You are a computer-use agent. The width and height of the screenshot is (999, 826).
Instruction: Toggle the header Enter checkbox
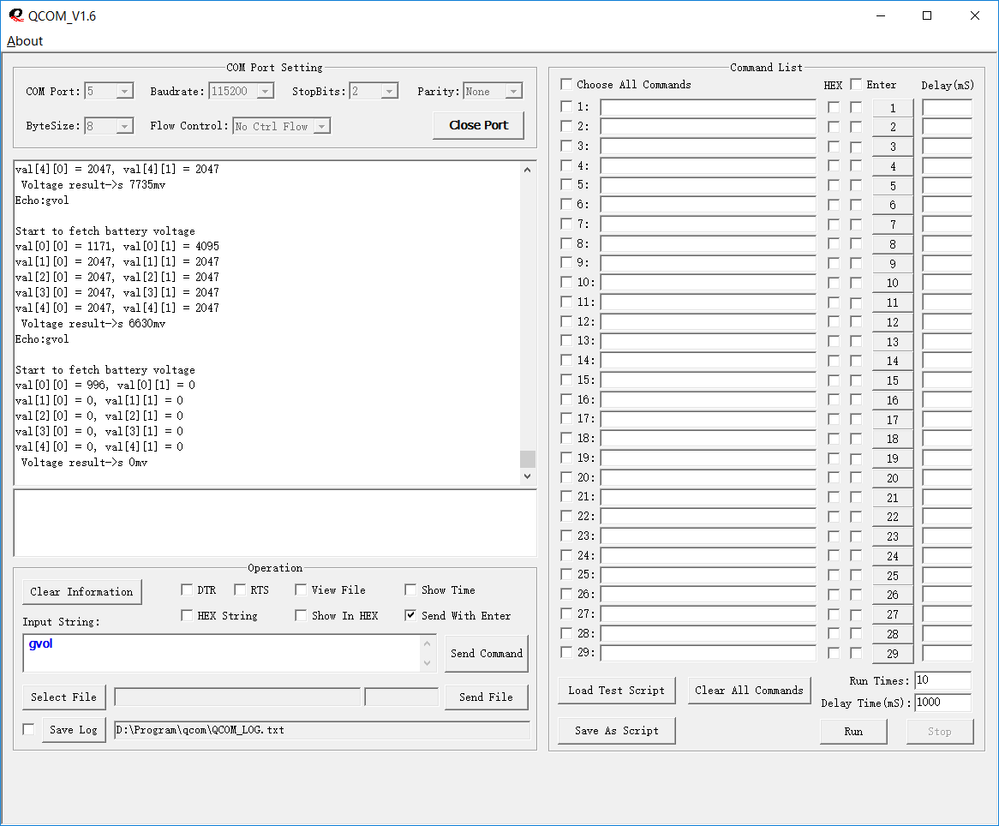(x=856, y=84)
